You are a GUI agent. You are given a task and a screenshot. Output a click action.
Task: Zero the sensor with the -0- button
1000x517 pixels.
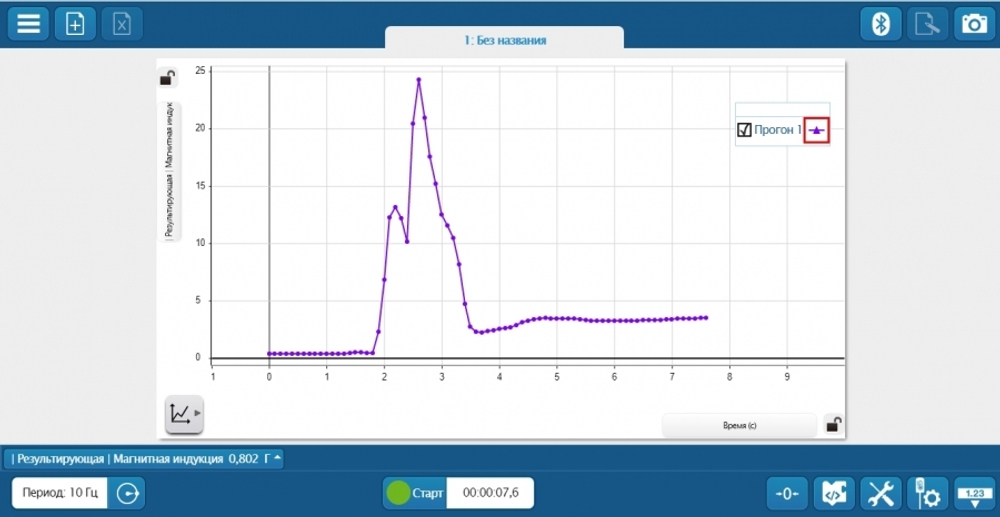point(788,493)
